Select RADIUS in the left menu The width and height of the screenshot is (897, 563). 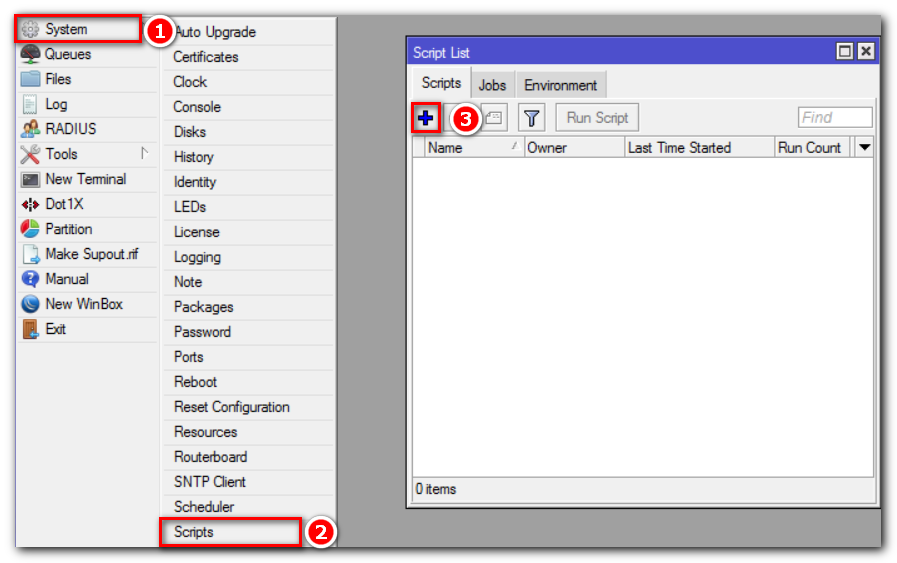[70, 129]
